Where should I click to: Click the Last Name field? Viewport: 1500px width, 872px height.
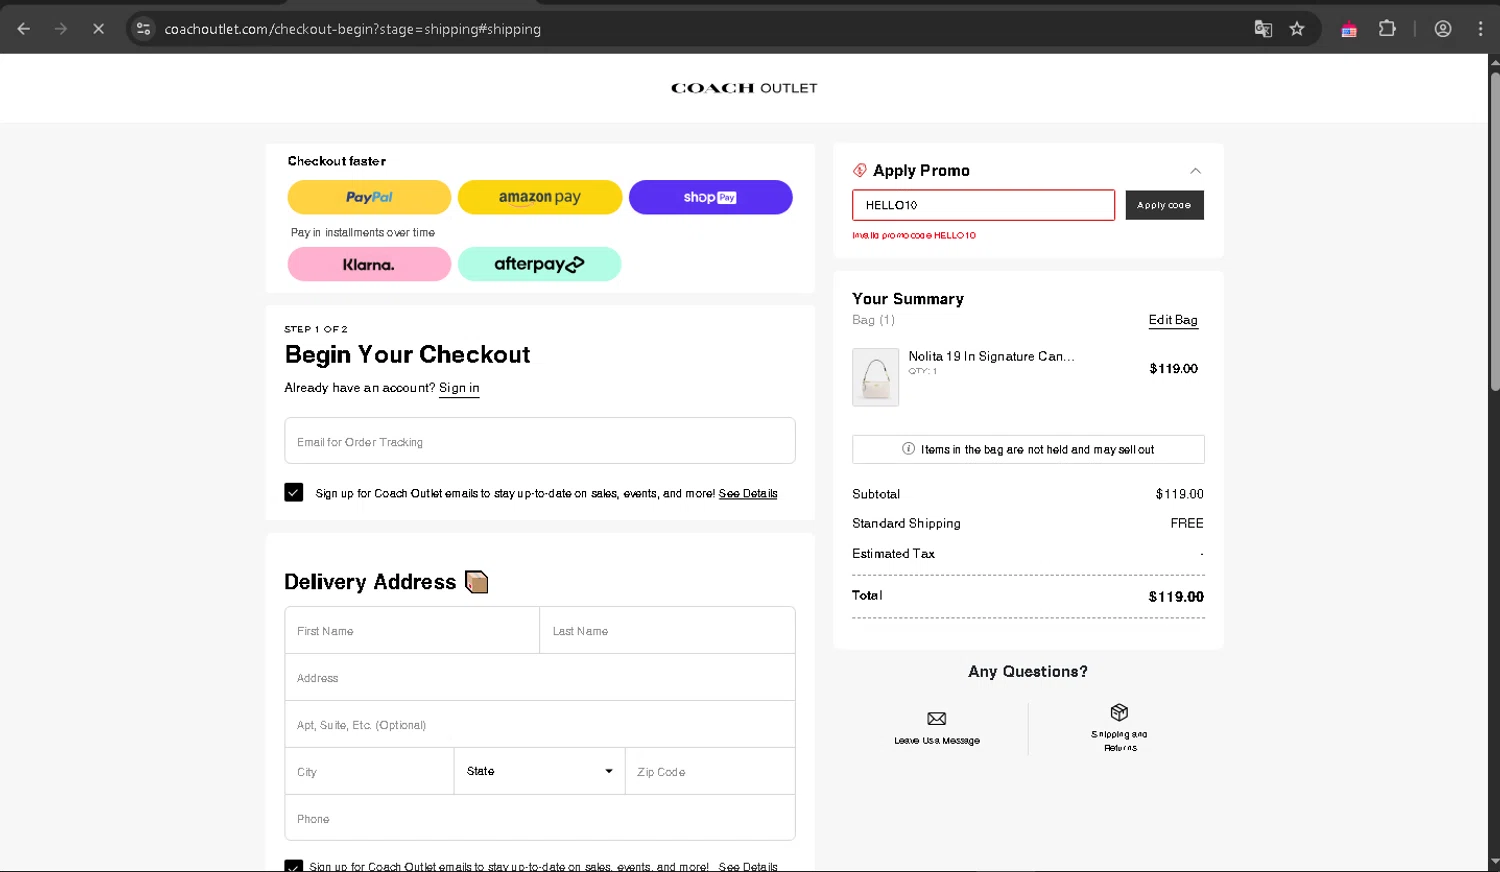[x=667, y=631]
